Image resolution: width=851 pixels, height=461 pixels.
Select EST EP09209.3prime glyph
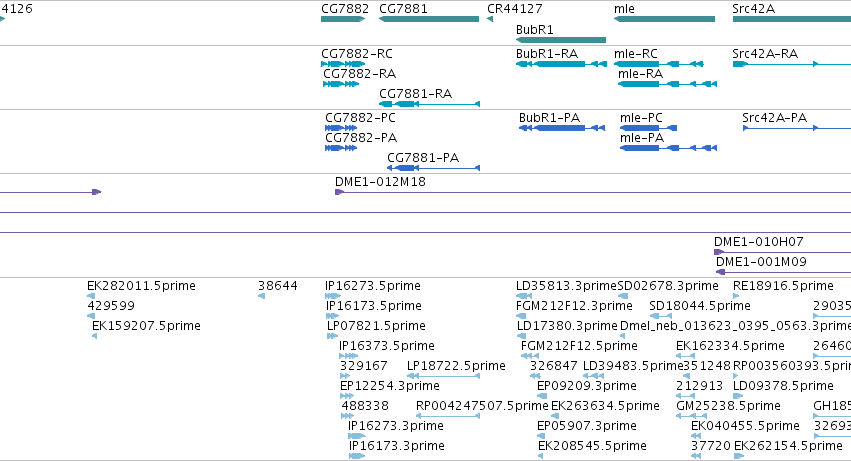pyautogui.click(x=542, y=396)
